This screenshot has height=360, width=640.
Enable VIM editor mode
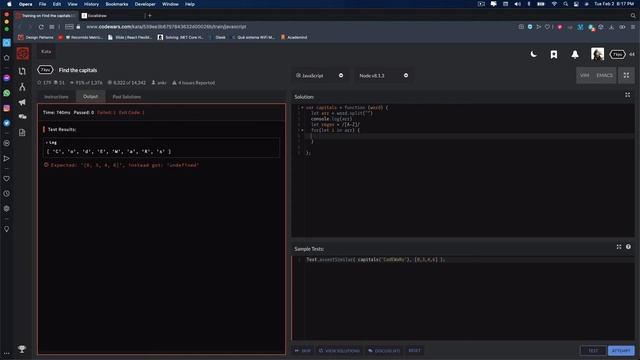click(x=584, y=76)
